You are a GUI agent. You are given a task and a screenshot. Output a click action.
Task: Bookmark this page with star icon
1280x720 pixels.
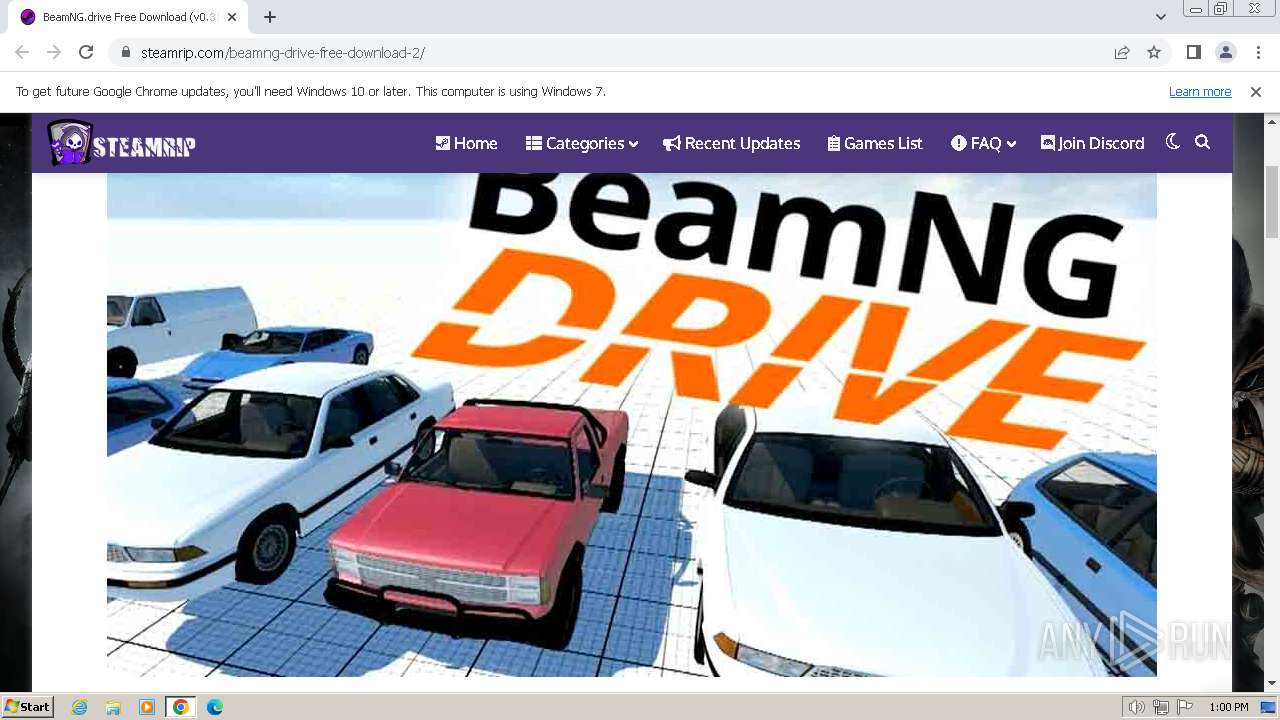[x=1154, y=53]
